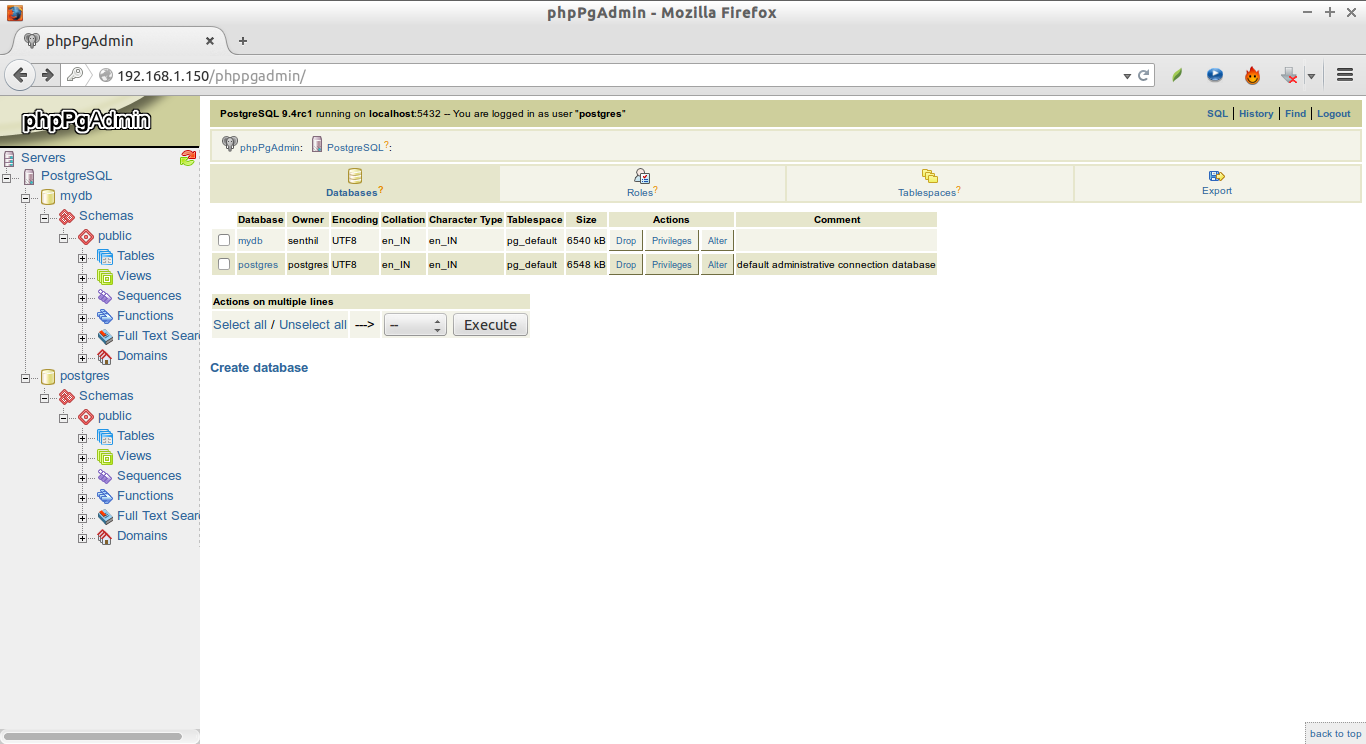Open the Tables icon under mydb

pos(105,256)
